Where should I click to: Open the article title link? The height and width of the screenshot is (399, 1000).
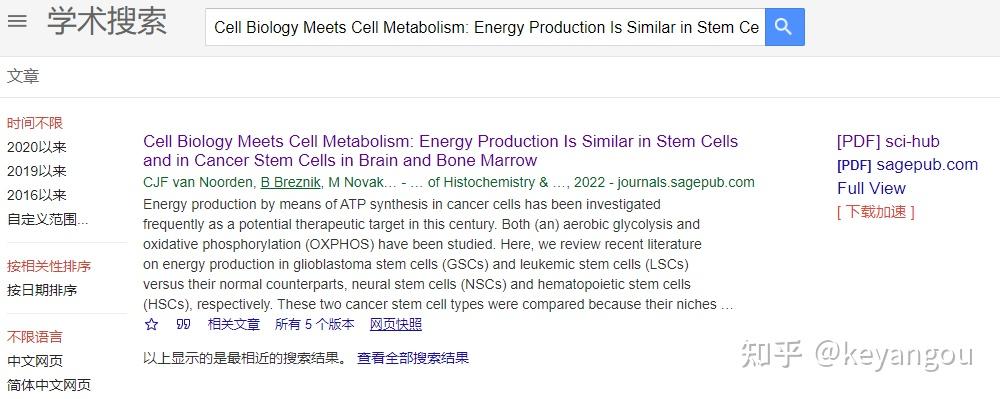pyautogui.click(x=440, y=150)
